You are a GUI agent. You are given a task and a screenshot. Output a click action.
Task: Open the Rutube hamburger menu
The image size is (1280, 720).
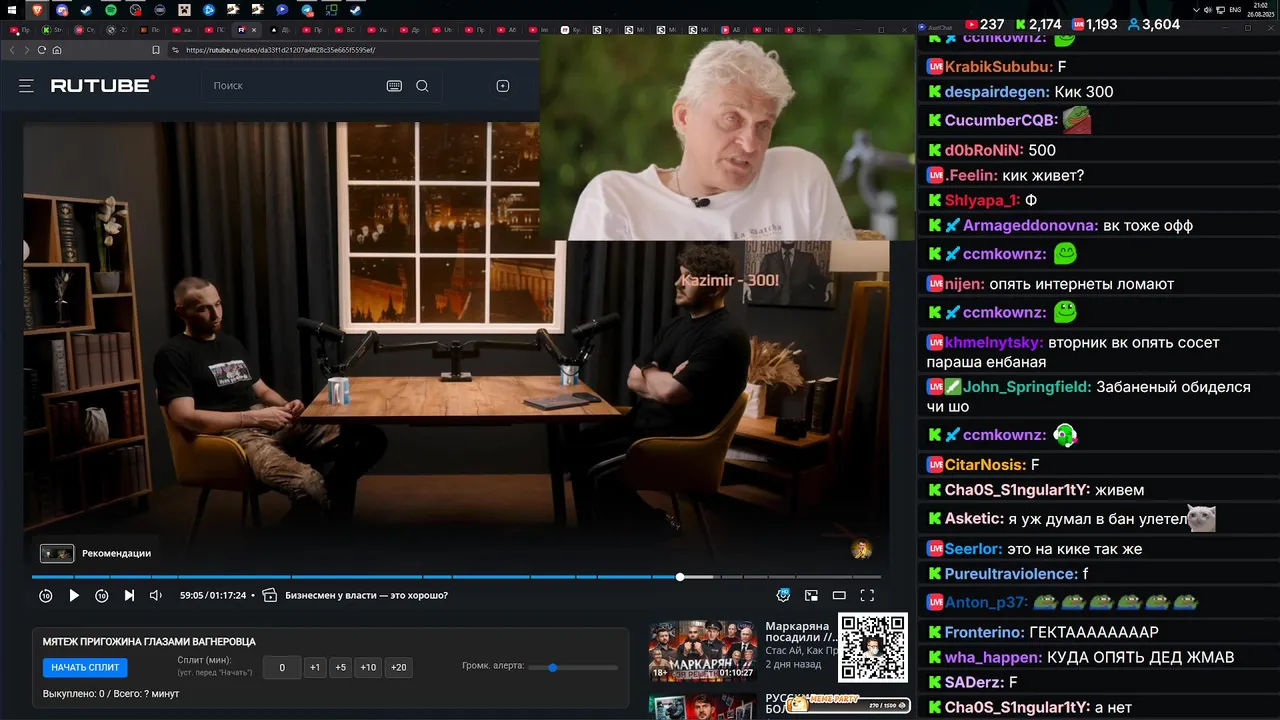(x=26, y=86)
